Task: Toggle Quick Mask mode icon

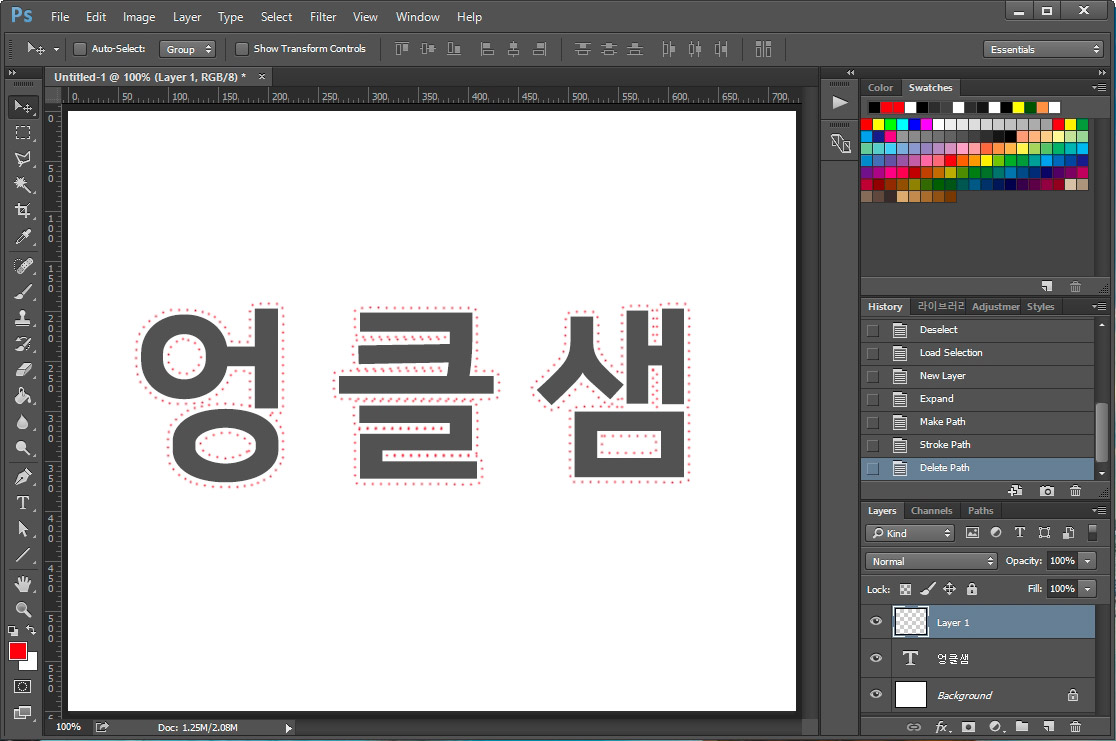Action: click(x=23, y=687)
